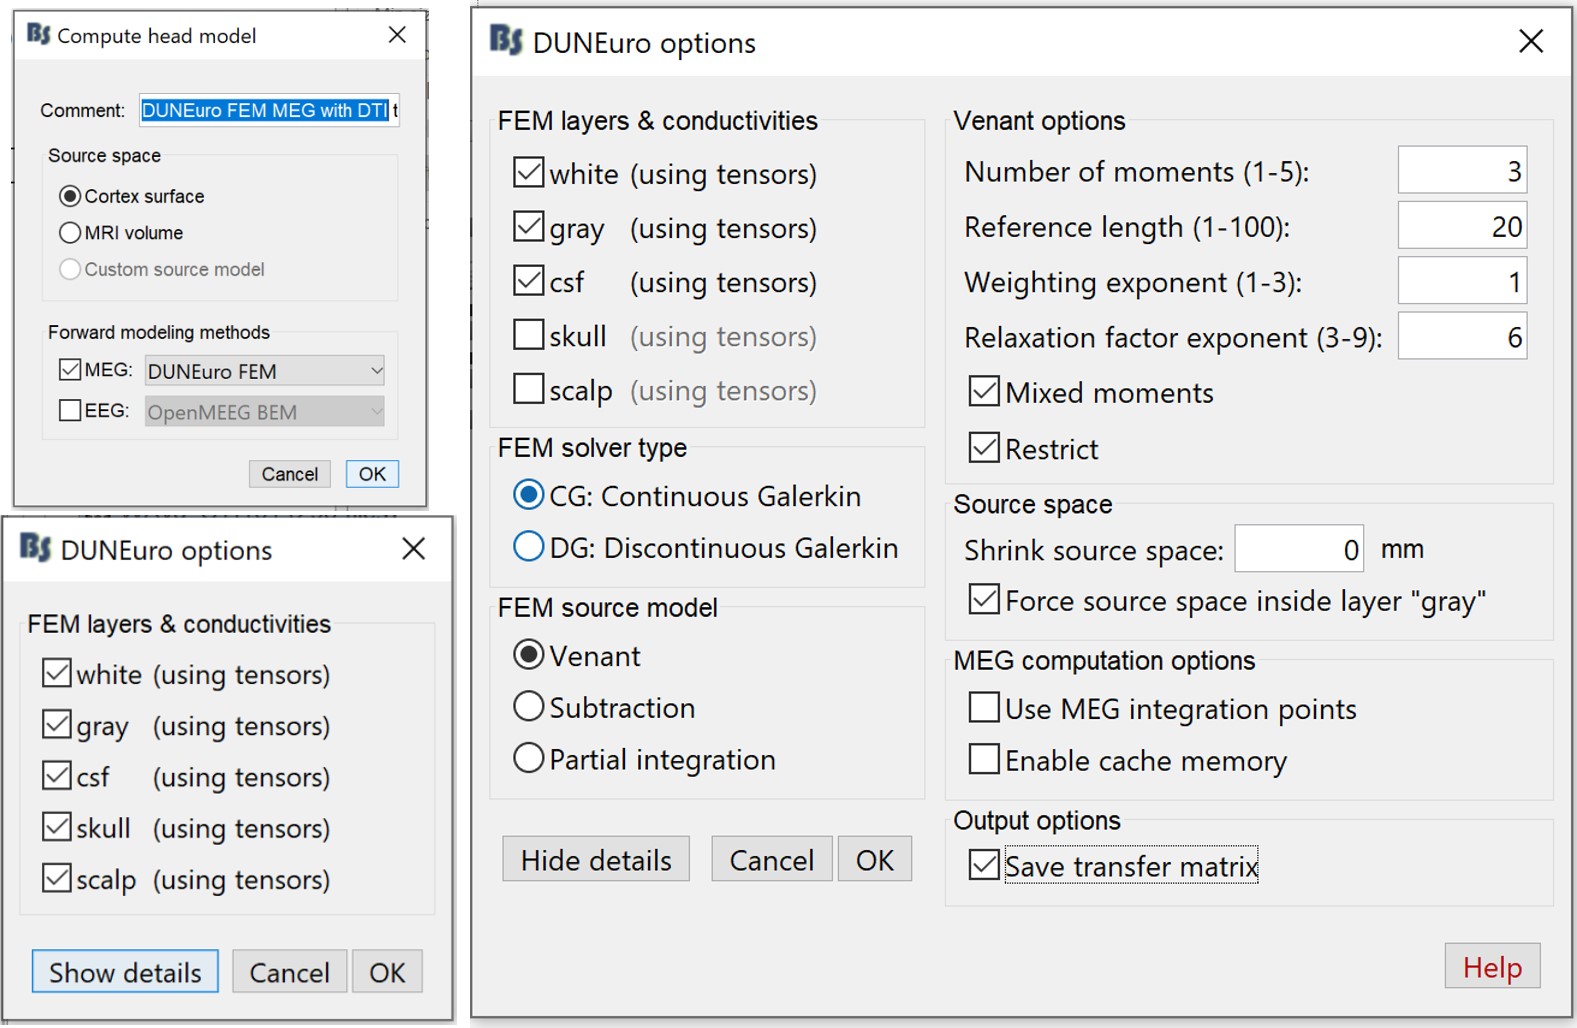Click the Brainstorm logo in Compute head model title bar
The image size is (1577, 1028).
click(39, 35)
